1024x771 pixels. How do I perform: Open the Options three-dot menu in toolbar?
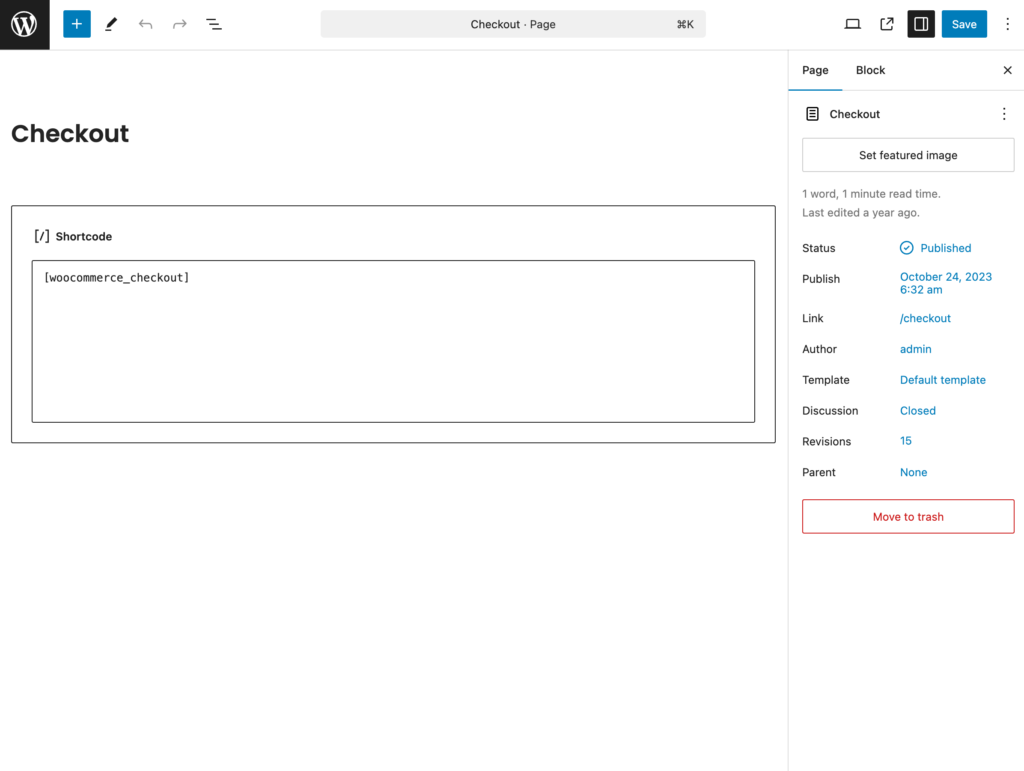[1007, 24]
